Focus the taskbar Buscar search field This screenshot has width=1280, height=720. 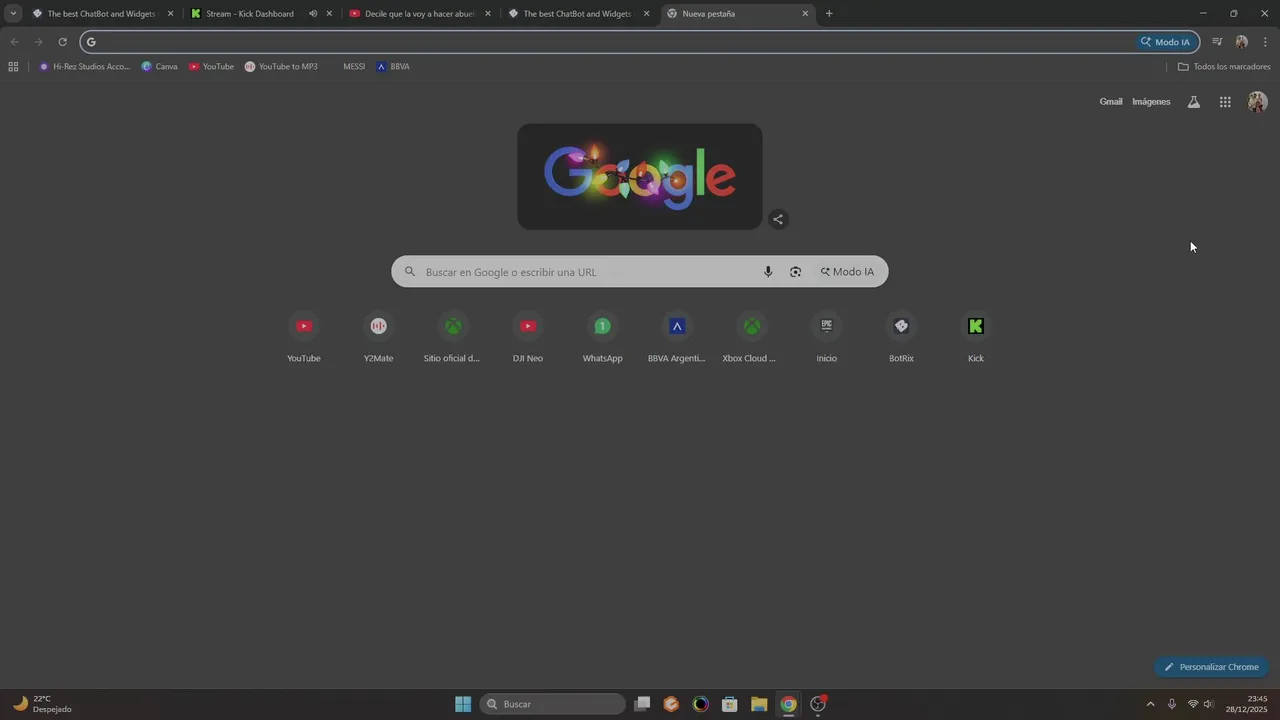[x=553, y=704]
